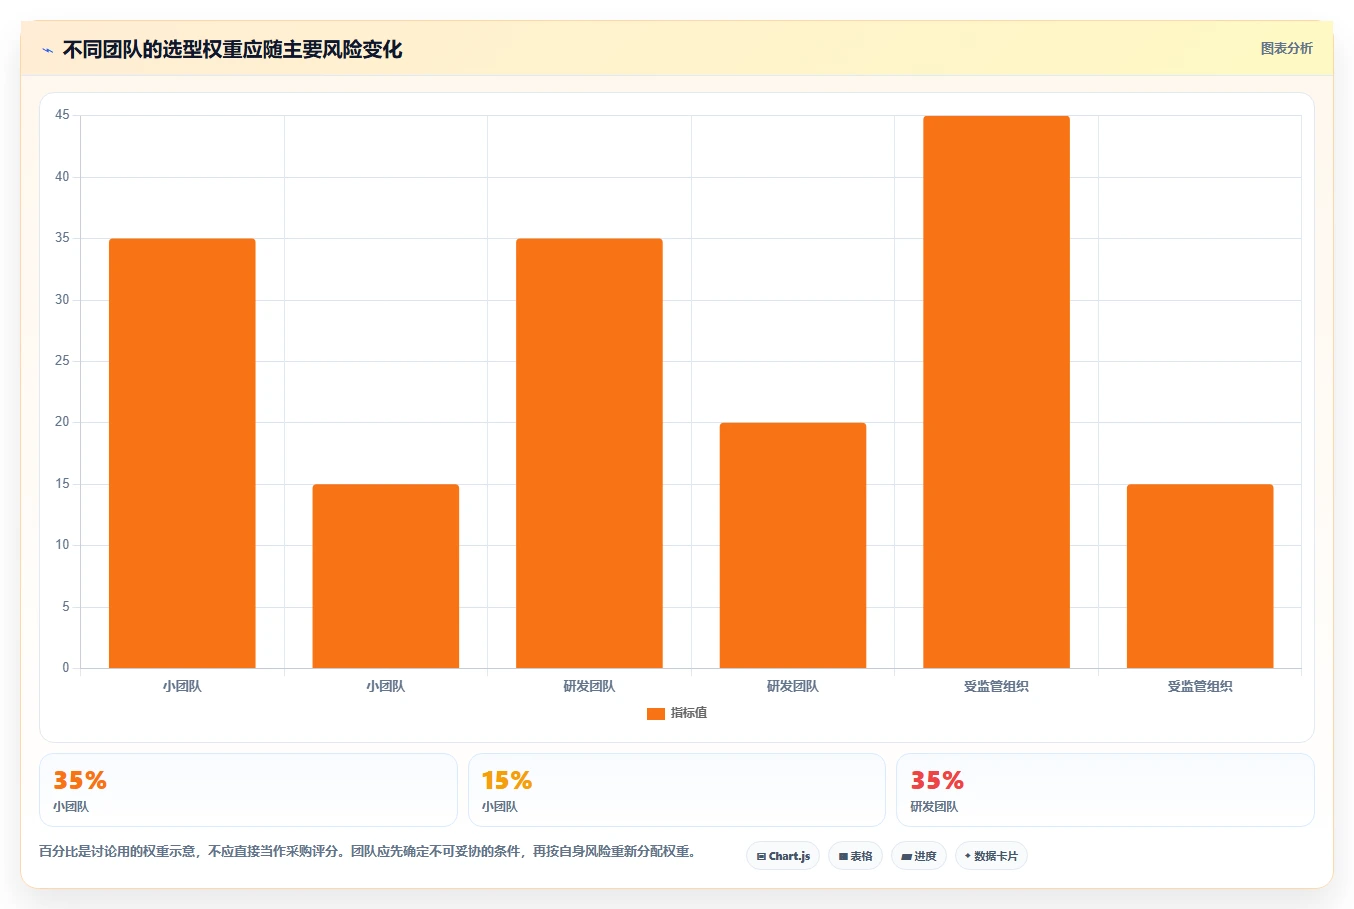Select the 数据卡片 tag chip
1354x909 pixels.
[x=991, y=856]
